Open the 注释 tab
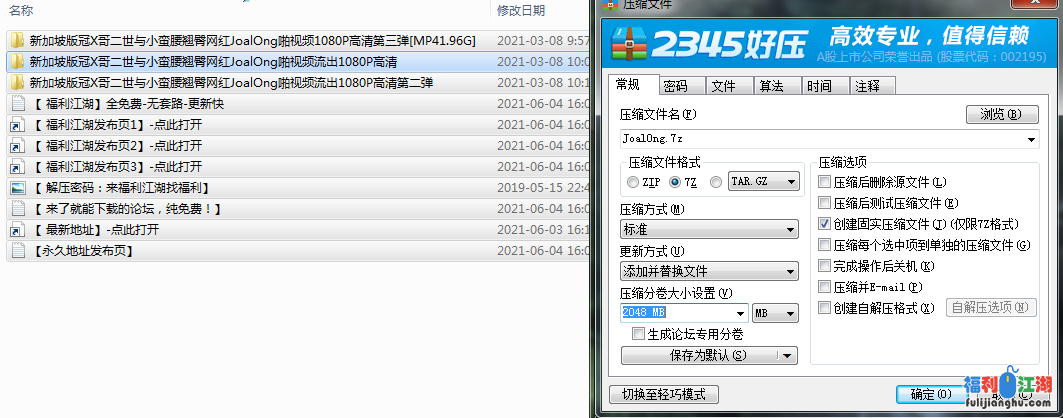This screenshot has width=1063, height=418. click(867, 86)
